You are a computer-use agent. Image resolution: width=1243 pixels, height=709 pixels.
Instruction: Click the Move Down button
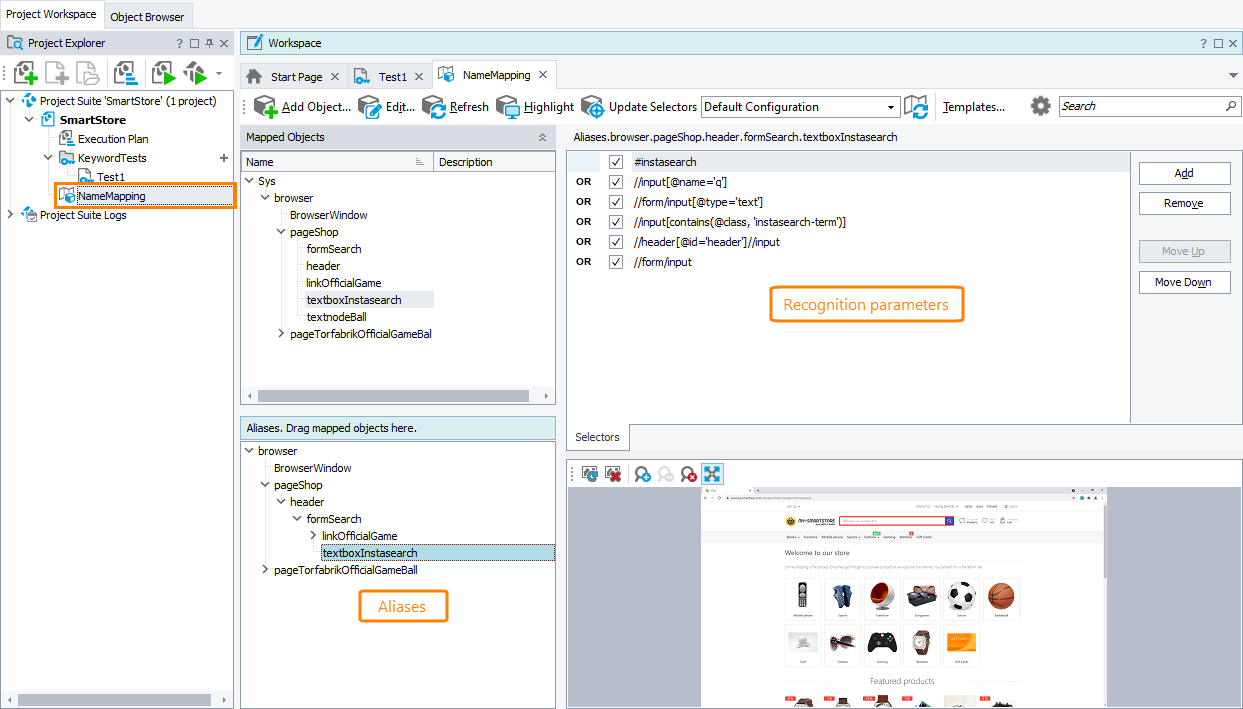(1184, 283)
